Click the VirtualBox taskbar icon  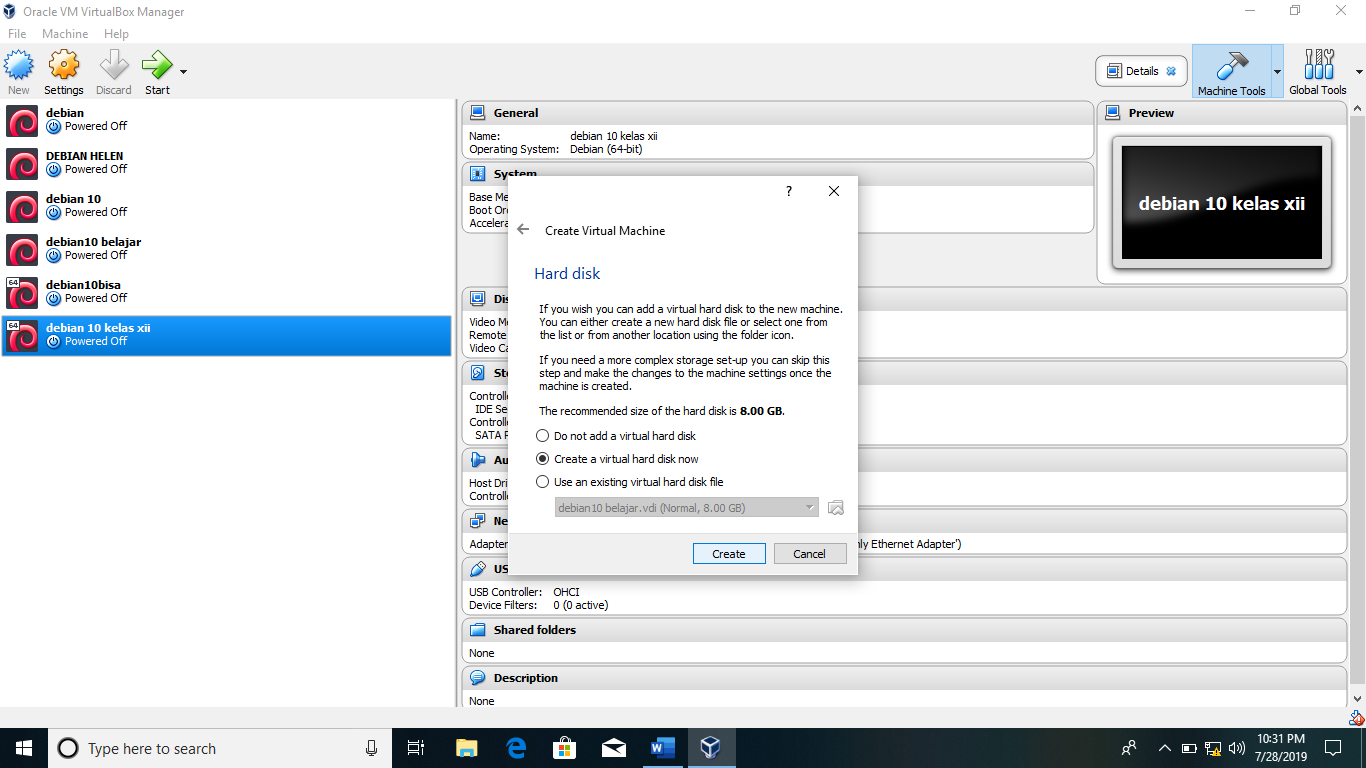(x=711, y=748)
